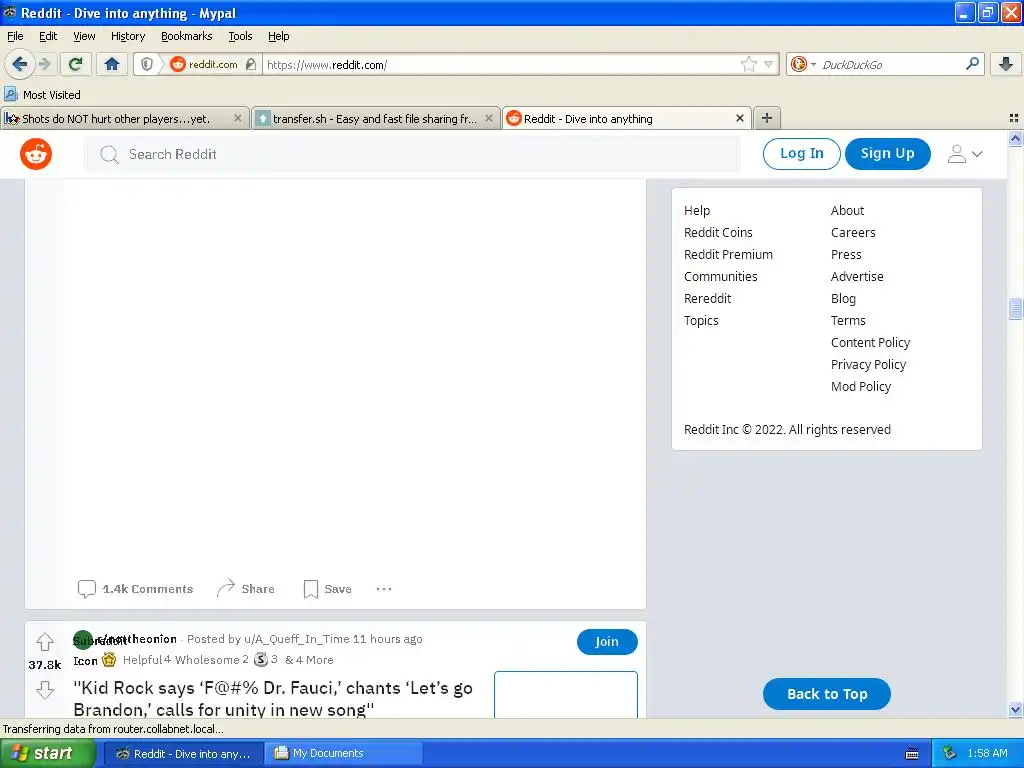
Task: Switch to My Documents taskbar window
Action: pos(343,753)
